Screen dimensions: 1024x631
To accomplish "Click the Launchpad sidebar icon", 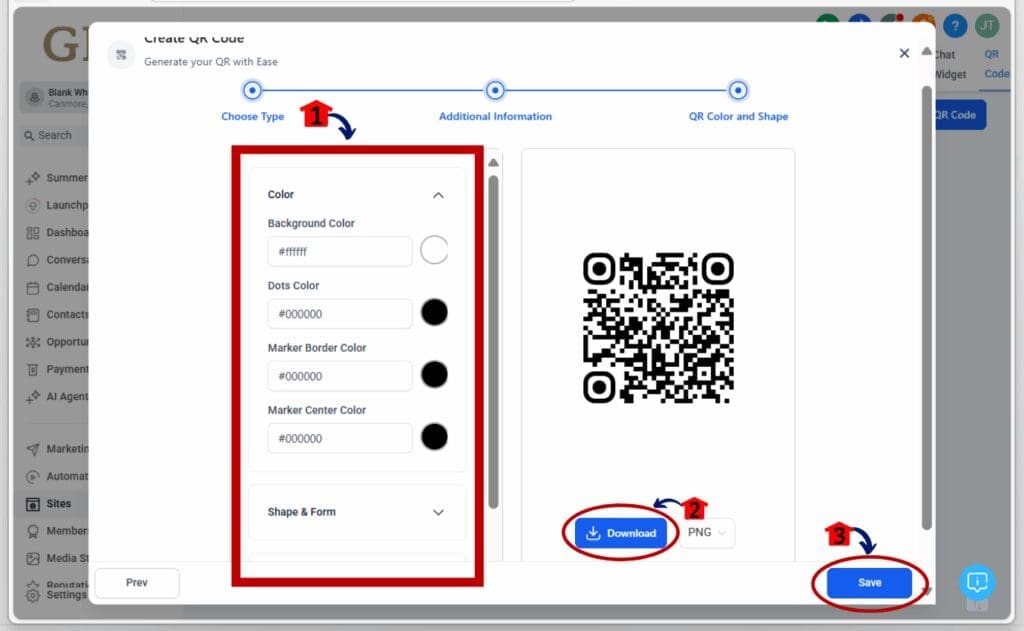I will coord(33,205).
